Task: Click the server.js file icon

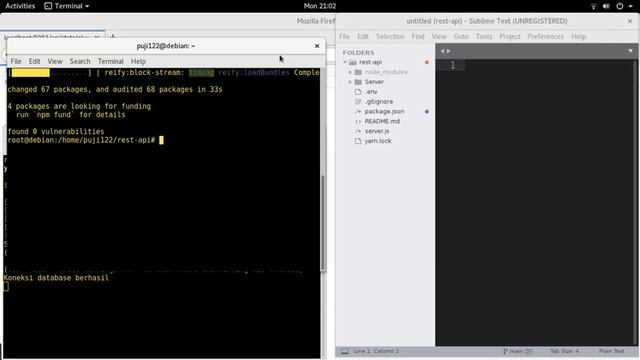Action: pyautogui.click(x=358, y=131)
